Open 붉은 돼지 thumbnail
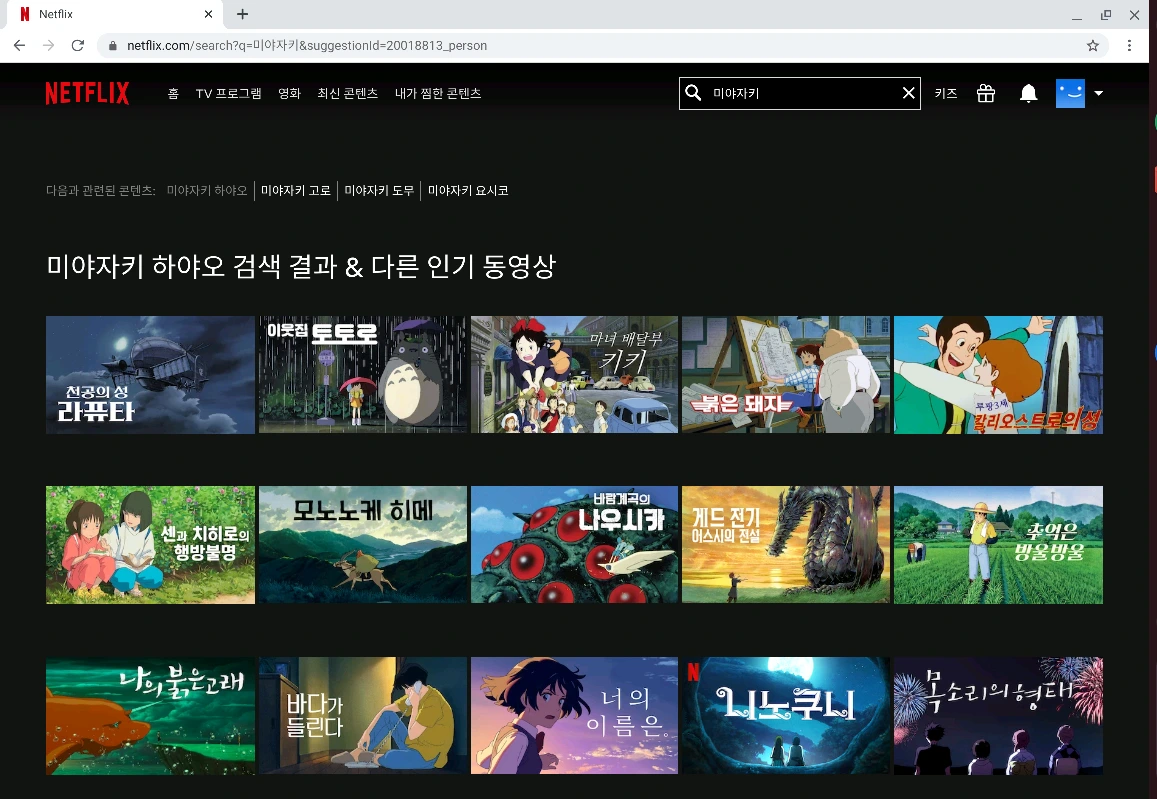The height and width of the screenshot is (799, 1157). pos(786,375)
